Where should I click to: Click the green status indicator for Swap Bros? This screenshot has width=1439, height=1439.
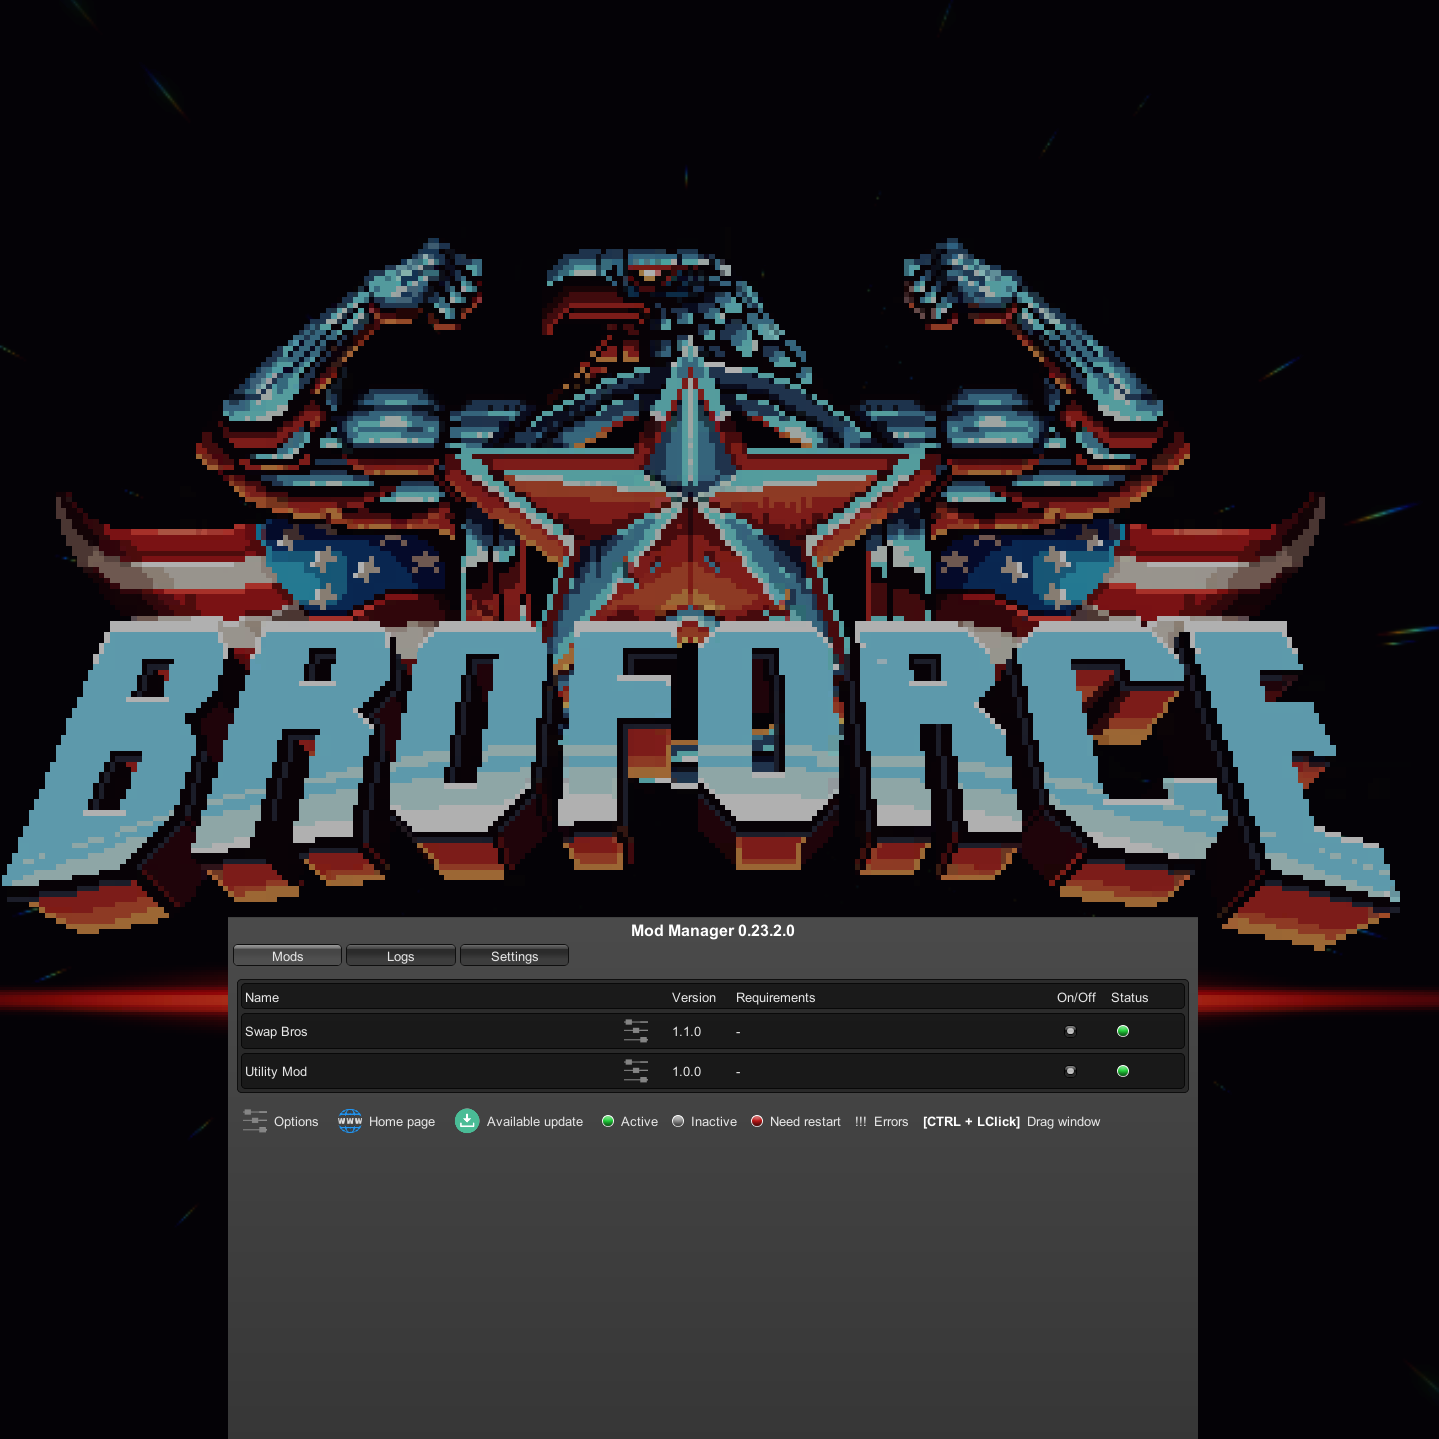click(1123, 1031)
